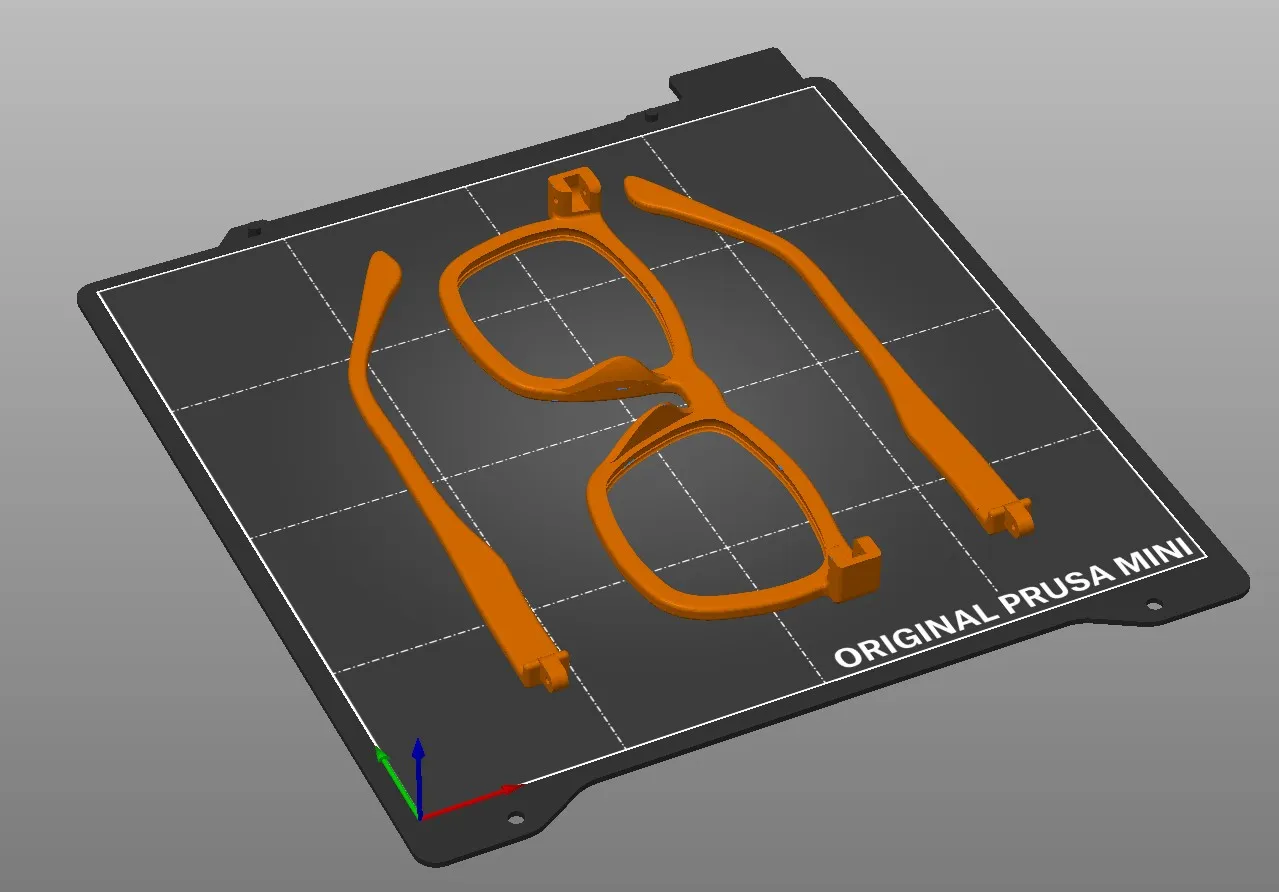Click the ORIGINAL PRUSA MINI bed label

tap(1015, 595)
